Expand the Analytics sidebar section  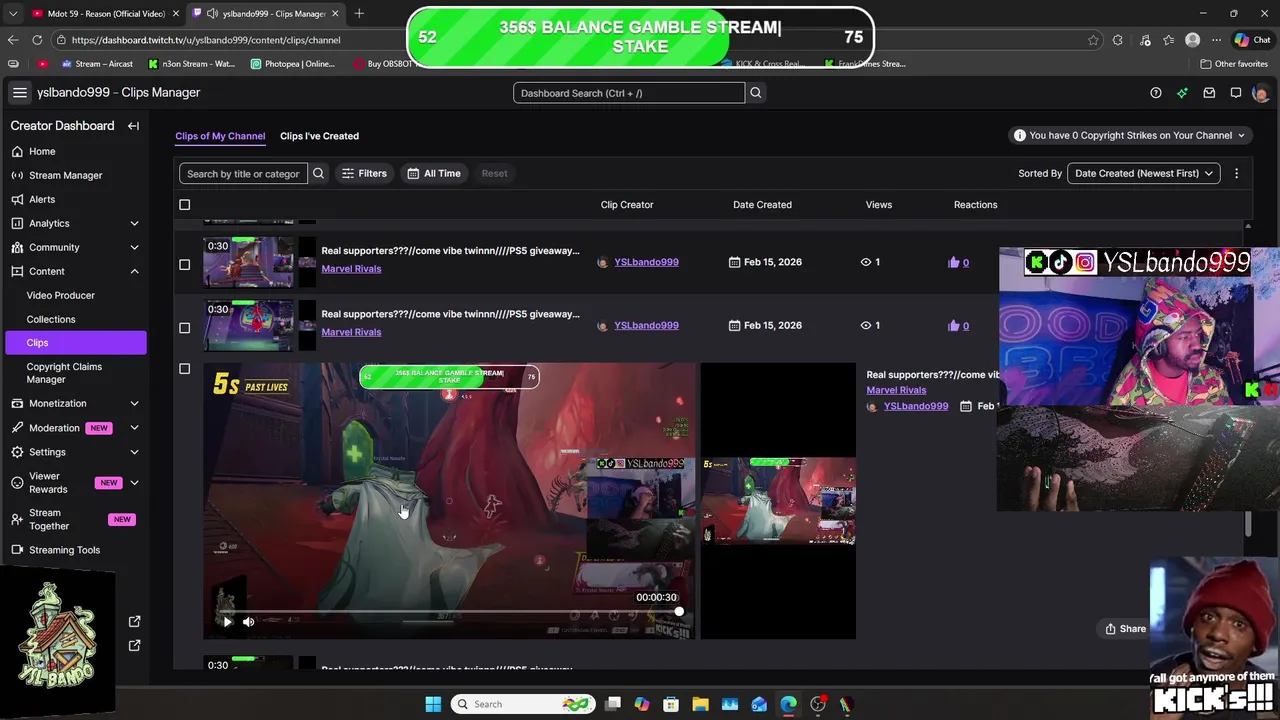[x=134, y=223]
